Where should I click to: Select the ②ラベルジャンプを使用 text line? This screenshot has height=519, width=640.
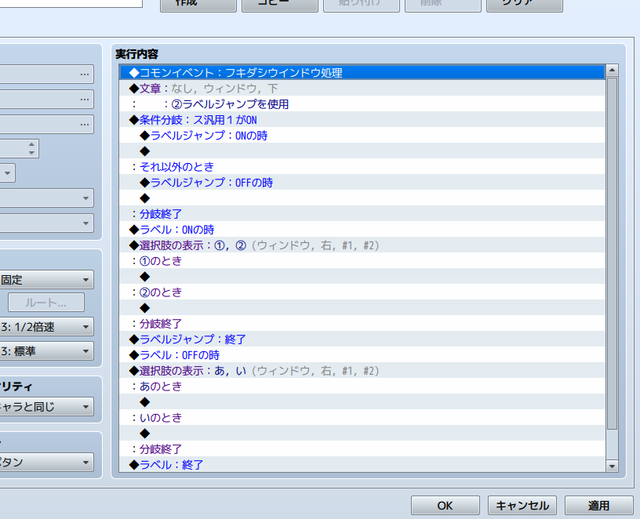click(x=362, y=104)
